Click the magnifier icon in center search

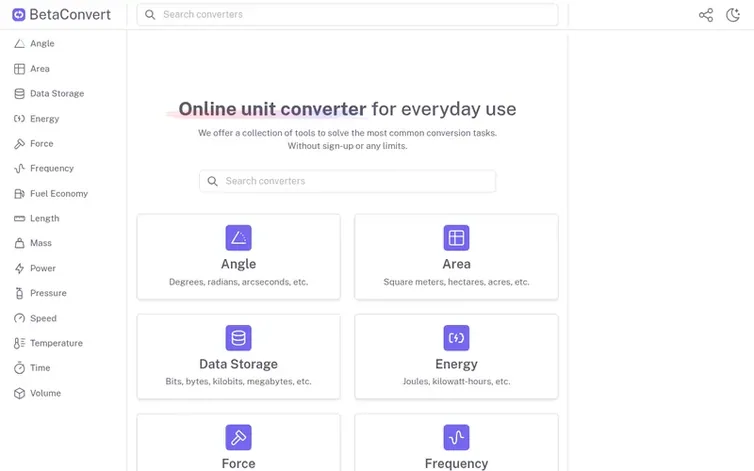click(212, 181)
